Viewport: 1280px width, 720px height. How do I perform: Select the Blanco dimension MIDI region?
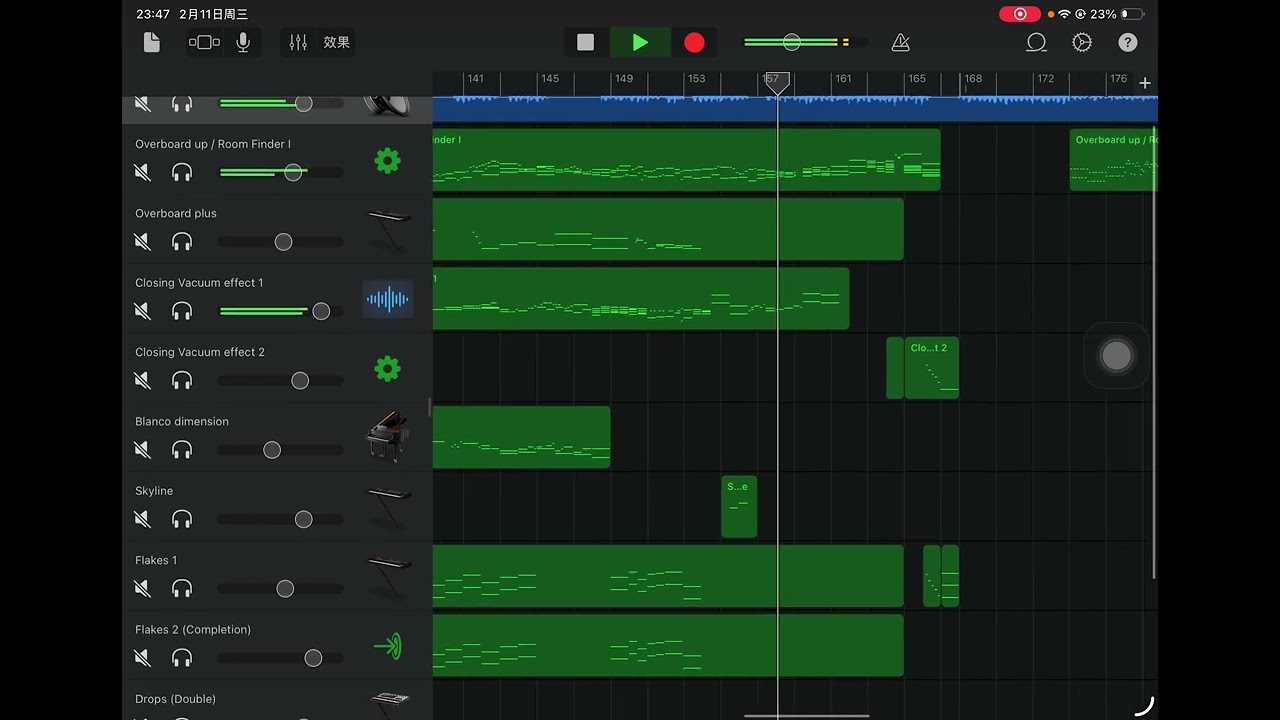click(521, 437)
